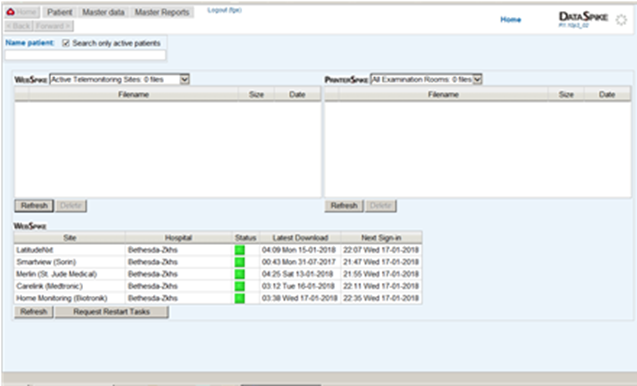
Task: Click latest download 00:43 Mon 31-07-2017
Action: click(299, 262)
